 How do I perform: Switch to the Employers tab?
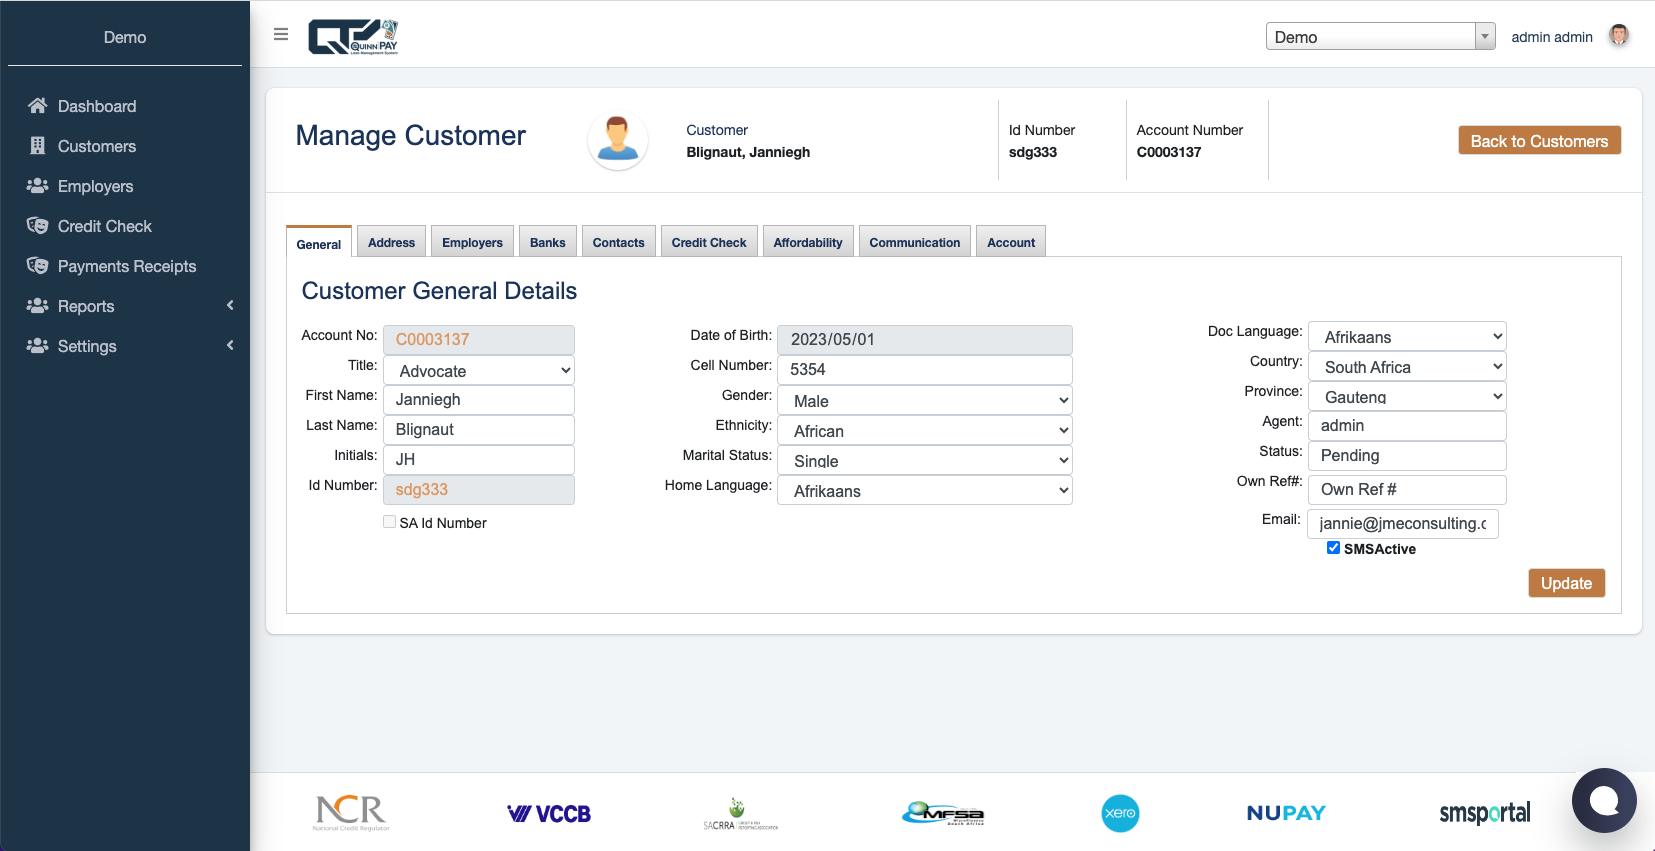point(472,242)
